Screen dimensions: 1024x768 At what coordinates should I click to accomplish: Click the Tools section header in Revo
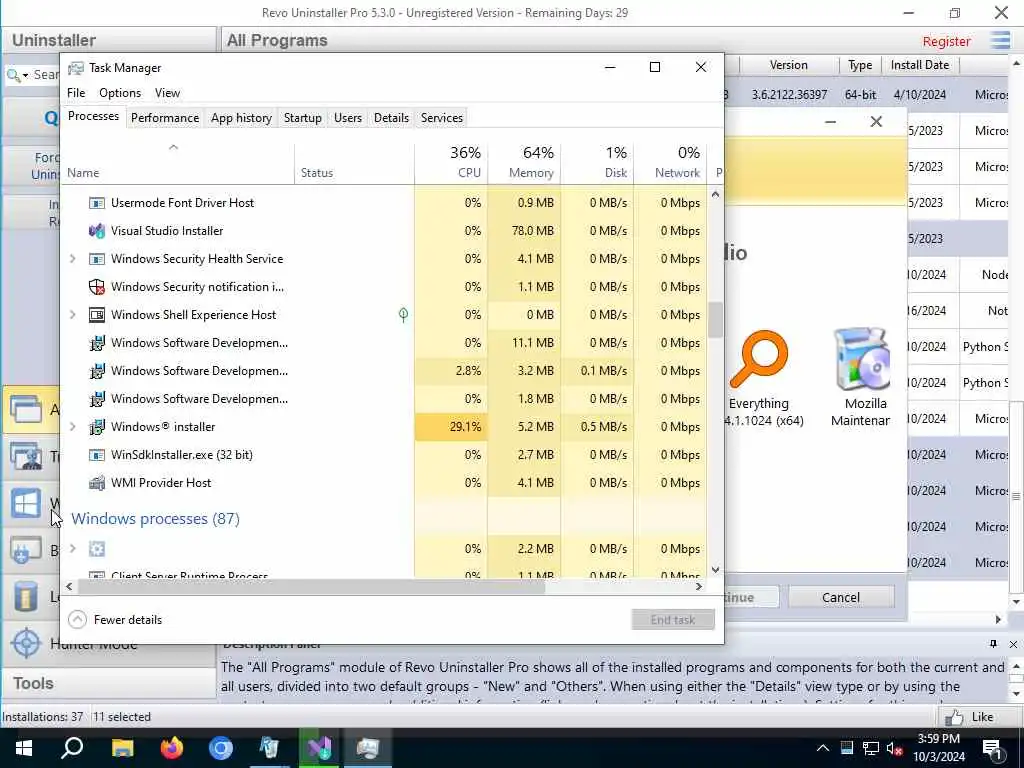108,683
